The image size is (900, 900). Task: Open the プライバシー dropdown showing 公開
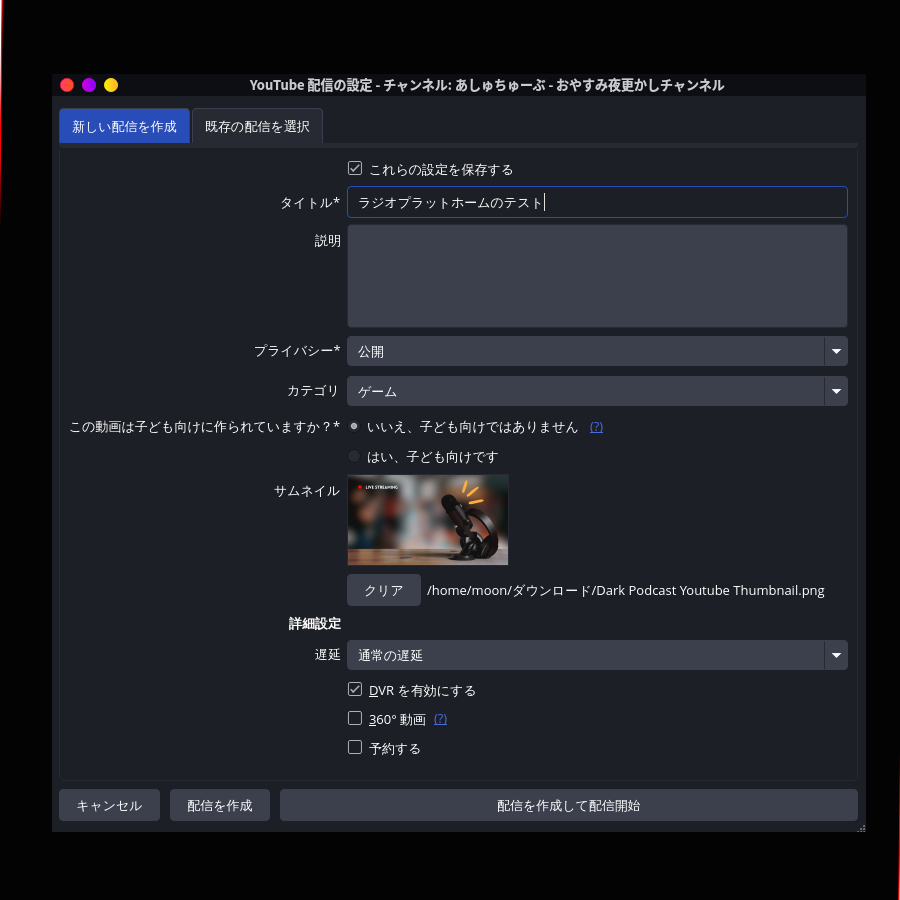pos(597,351)
